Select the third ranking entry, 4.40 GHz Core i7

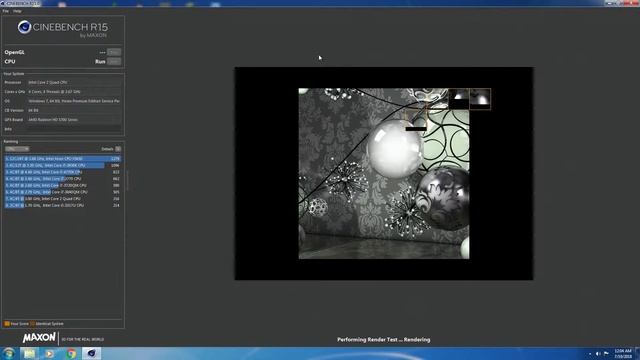click(63, 172)
